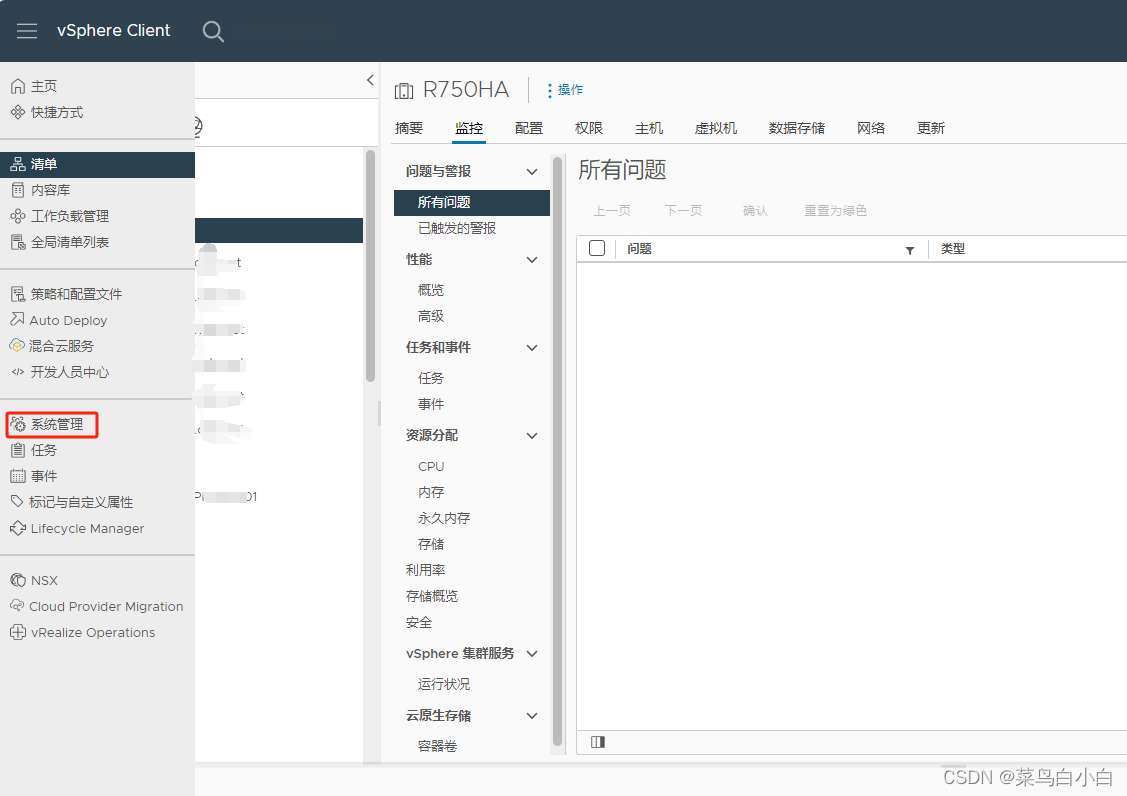1127x796 pixels.
Task: Click the Administration (系统管理) gear icon
Action: point(18,424)
